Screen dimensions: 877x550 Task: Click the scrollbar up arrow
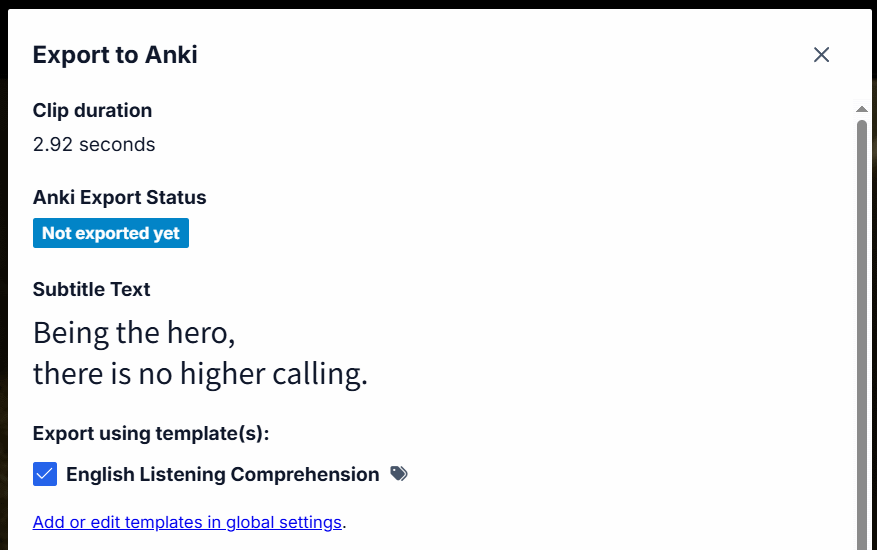[x=861, y=108]
